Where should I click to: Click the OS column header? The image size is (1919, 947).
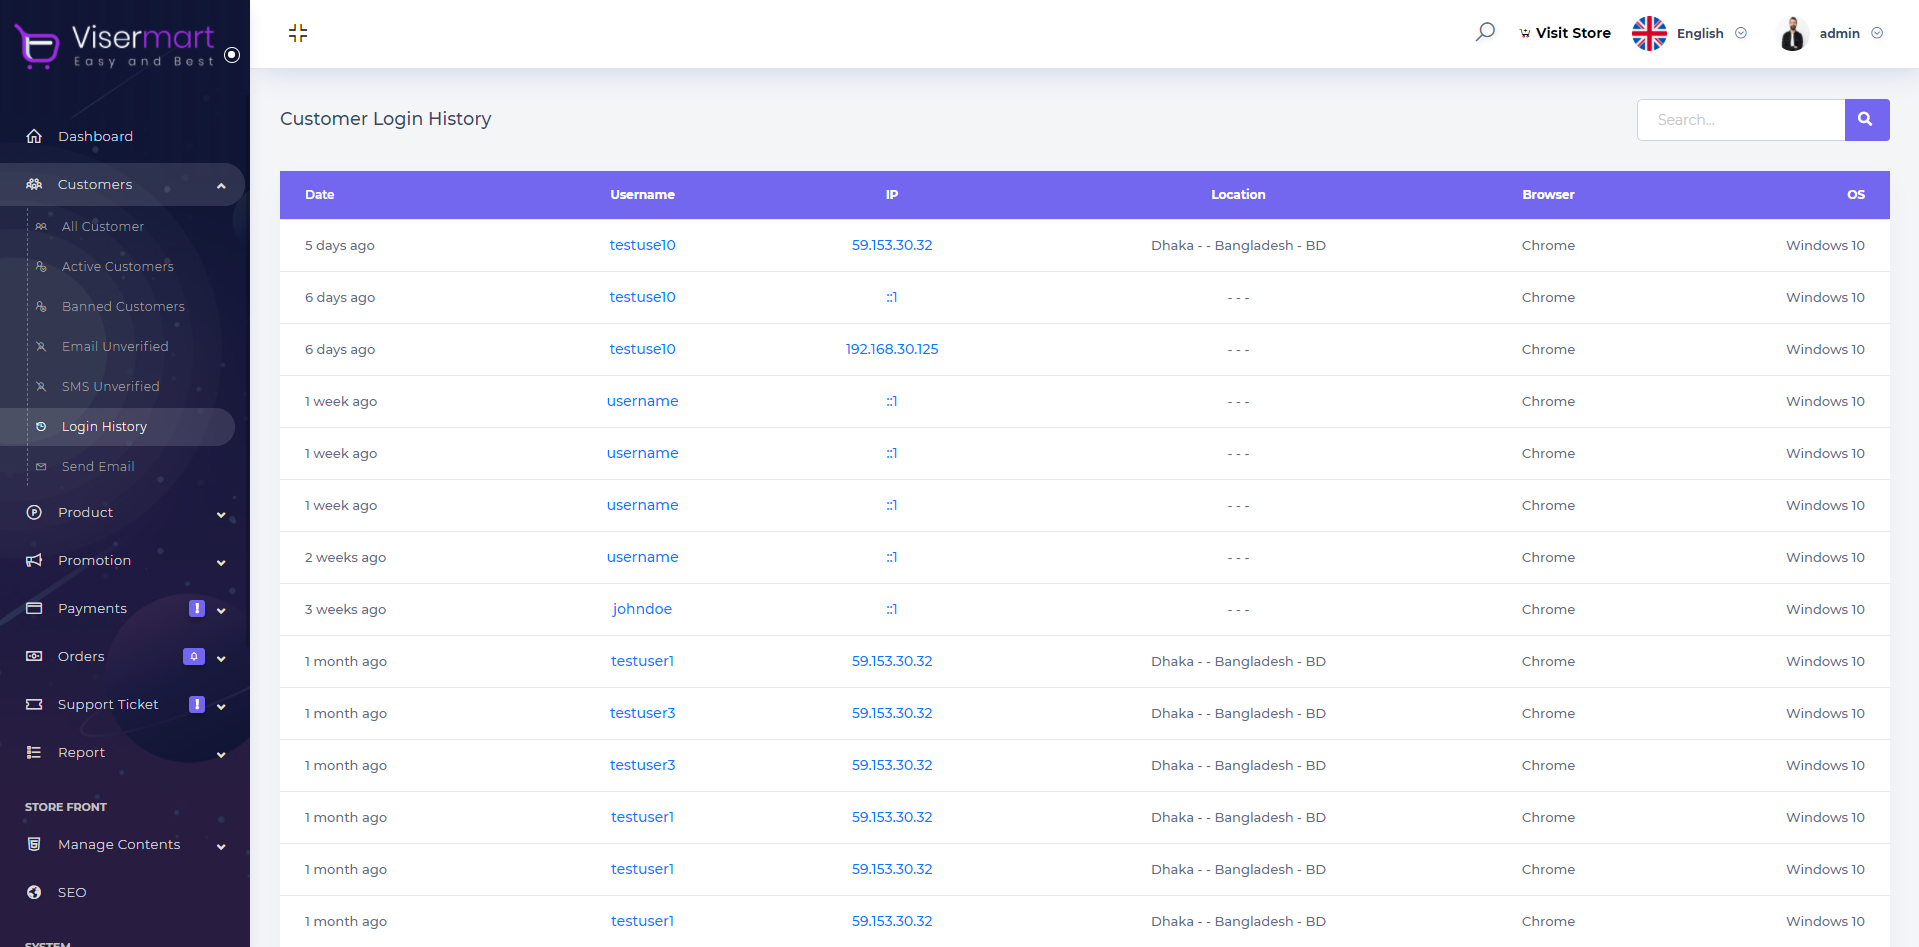click(1856, 195)
